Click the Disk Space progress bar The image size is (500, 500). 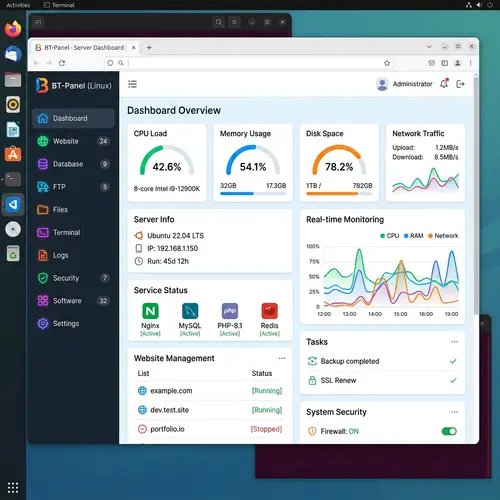[339, 193]
